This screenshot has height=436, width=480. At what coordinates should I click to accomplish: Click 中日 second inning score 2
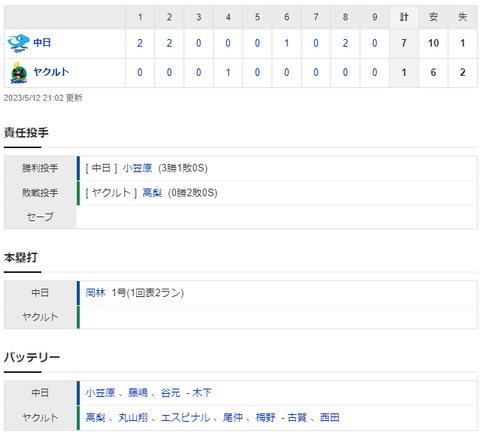click(x=169, y=43)
